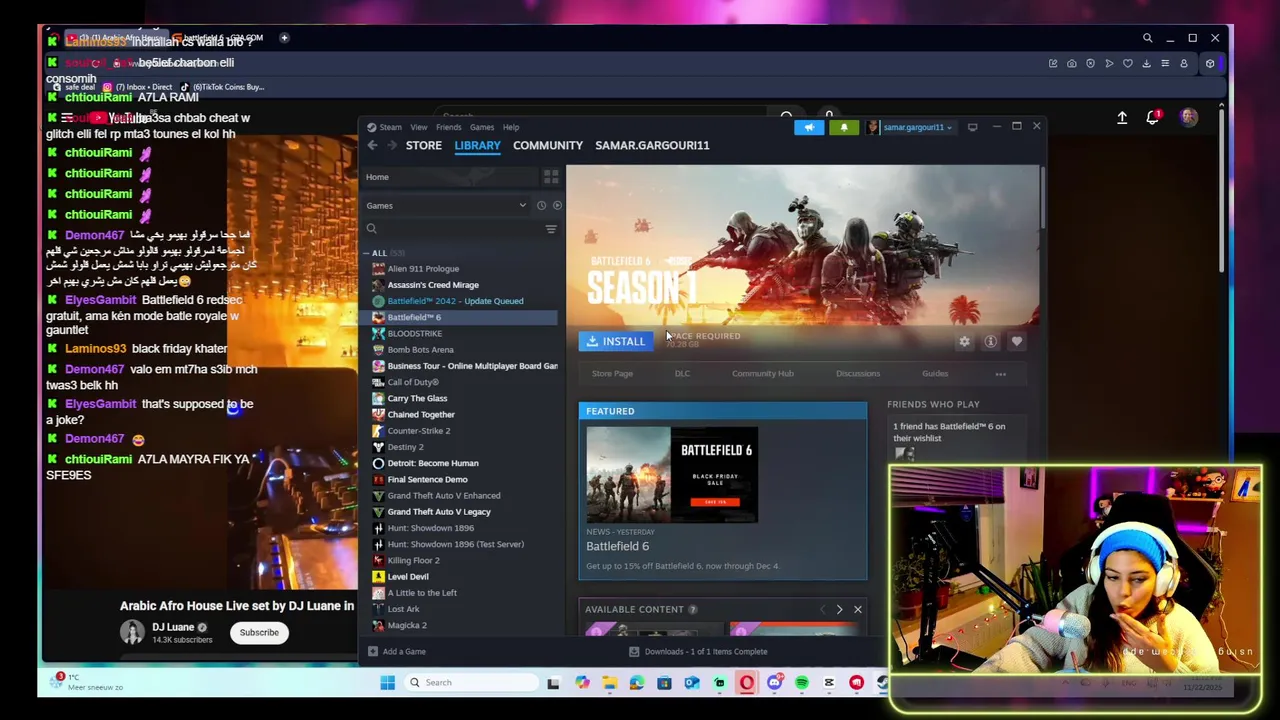Toggle library grid view icon beside Home
This screenshot has height=720, width=1280.
pos(551,177)
